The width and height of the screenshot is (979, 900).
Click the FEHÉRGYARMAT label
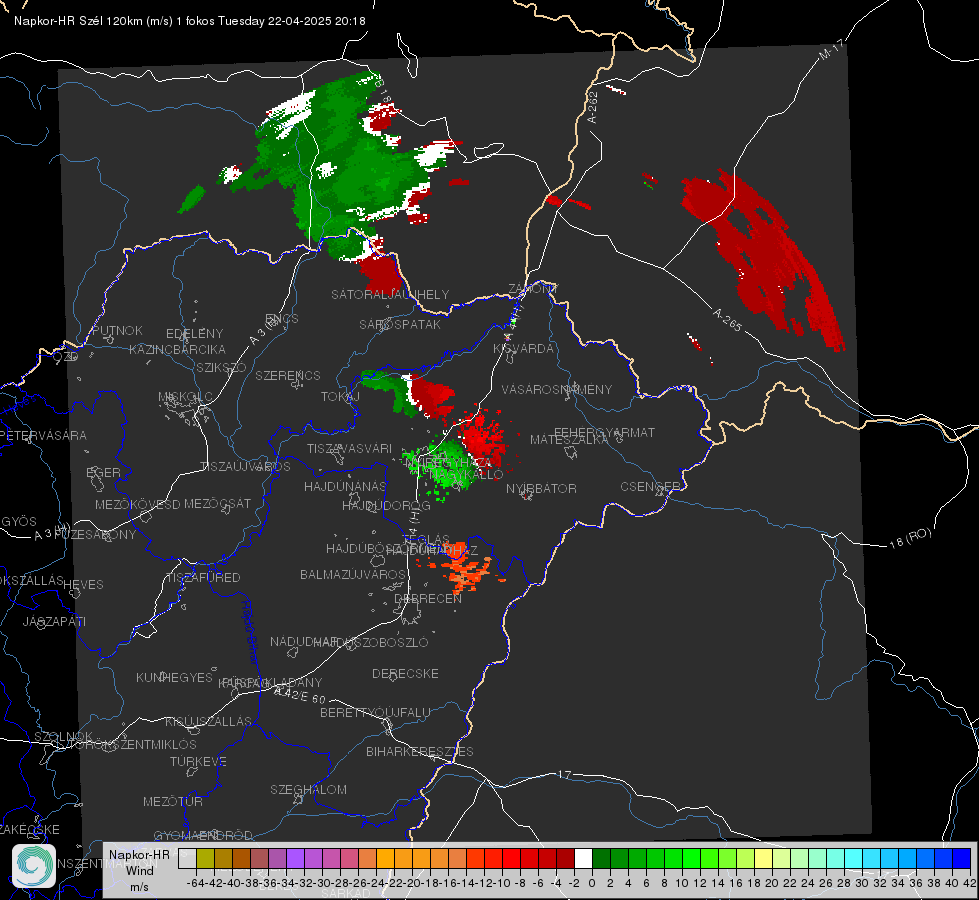tap(604, 432)
